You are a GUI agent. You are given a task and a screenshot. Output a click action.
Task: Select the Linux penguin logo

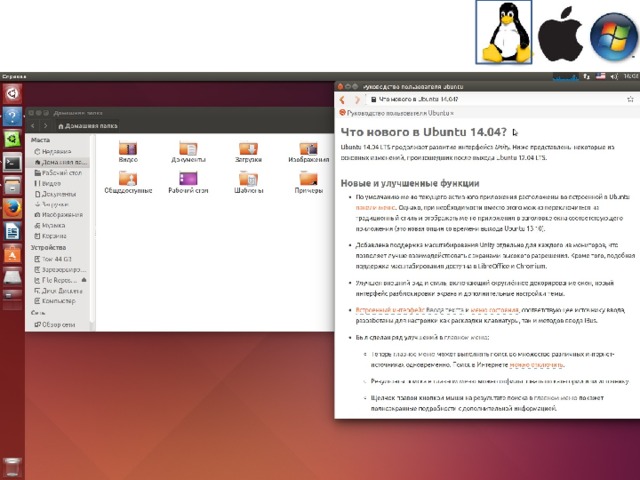(504, 32)
